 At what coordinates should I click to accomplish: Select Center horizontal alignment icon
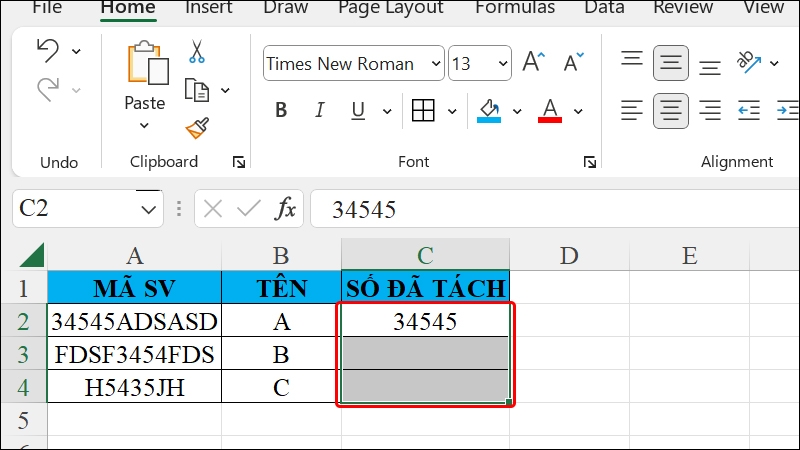[670, 110]
